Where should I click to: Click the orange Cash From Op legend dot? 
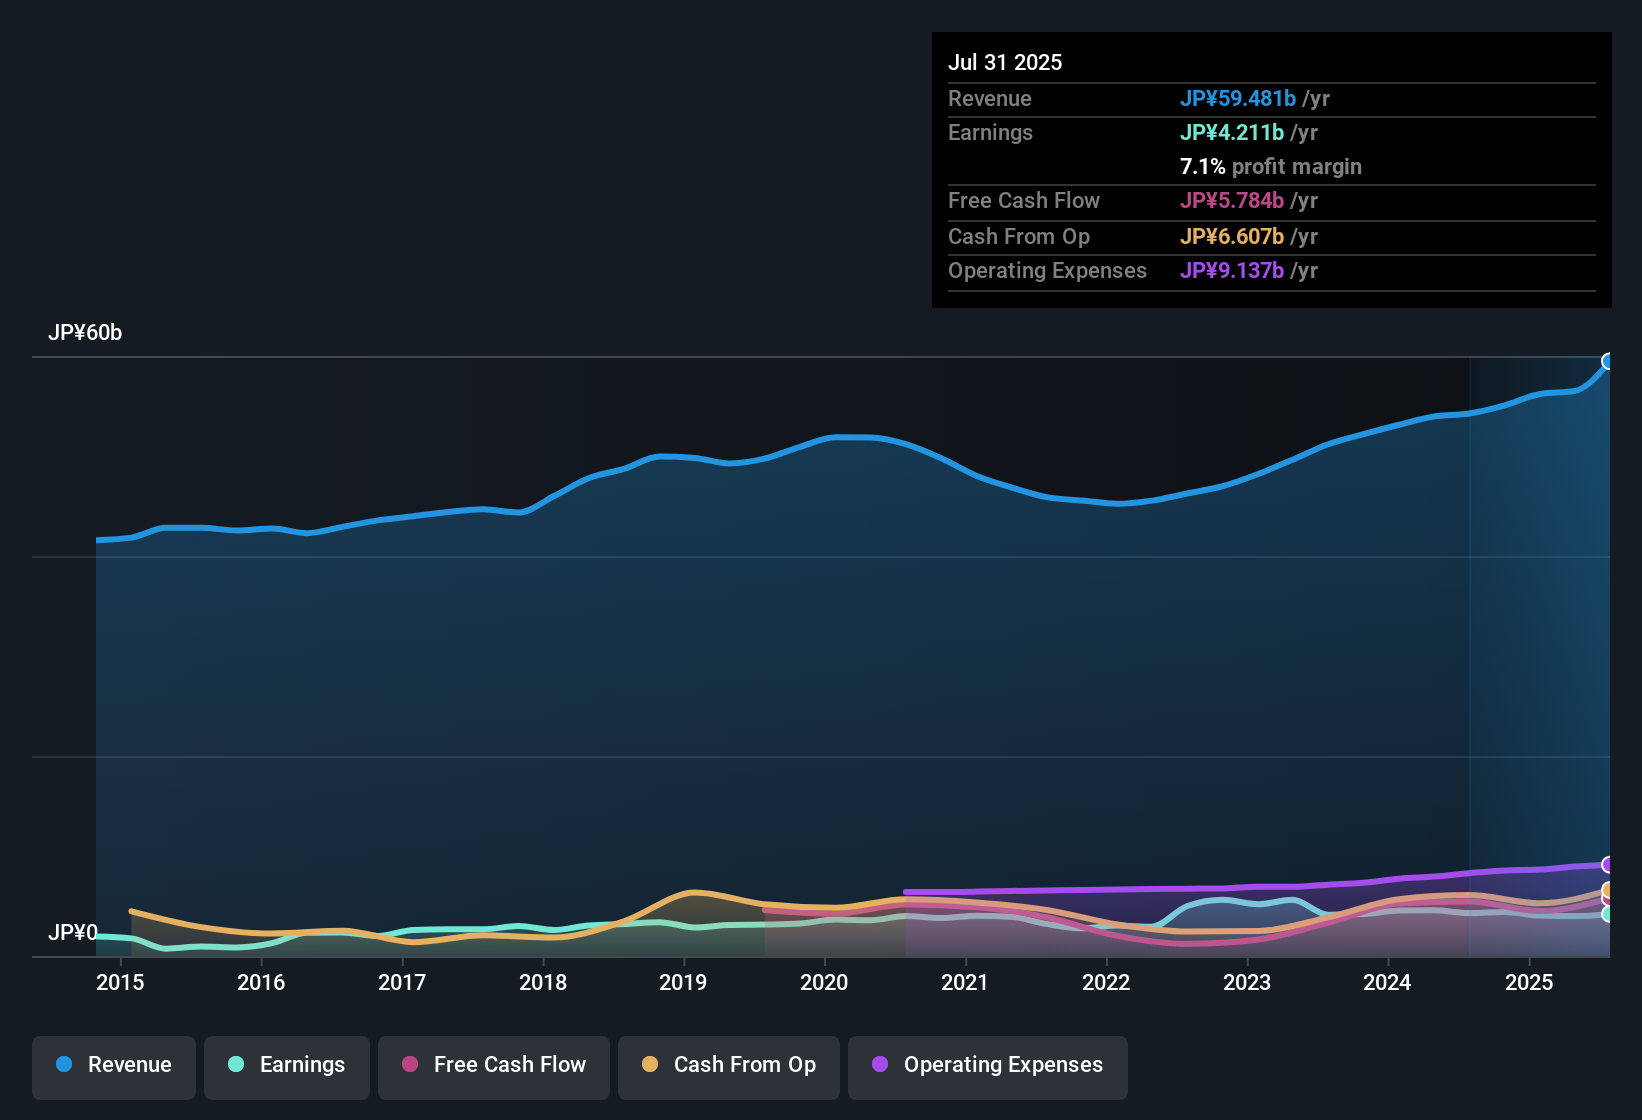click(x=649, y=1065)
